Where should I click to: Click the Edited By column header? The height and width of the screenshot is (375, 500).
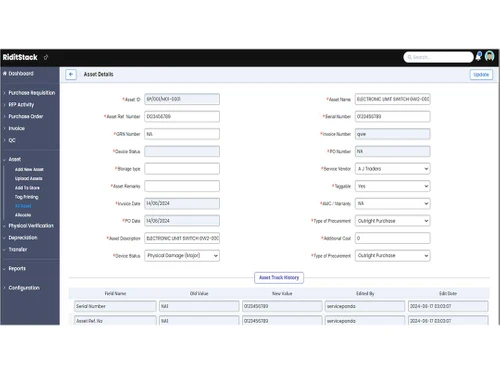365,294
